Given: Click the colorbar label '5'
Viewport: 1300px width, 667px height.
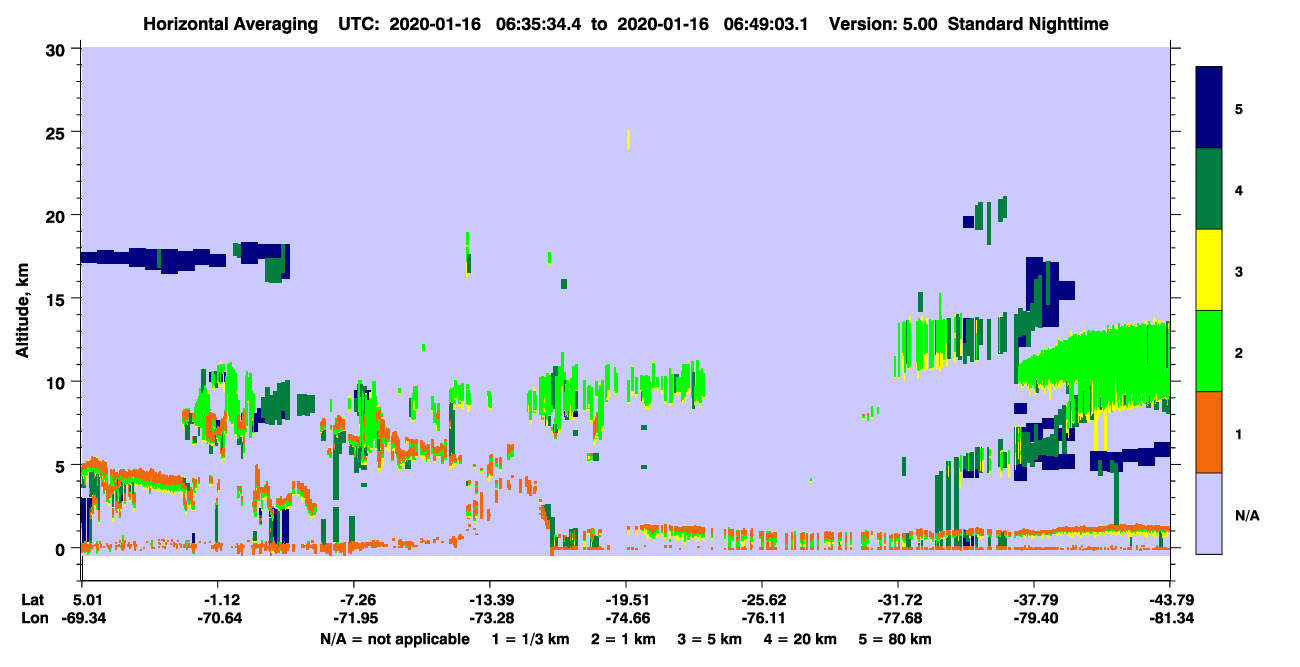Looking at the screenshot, I should click(1239, 109).
